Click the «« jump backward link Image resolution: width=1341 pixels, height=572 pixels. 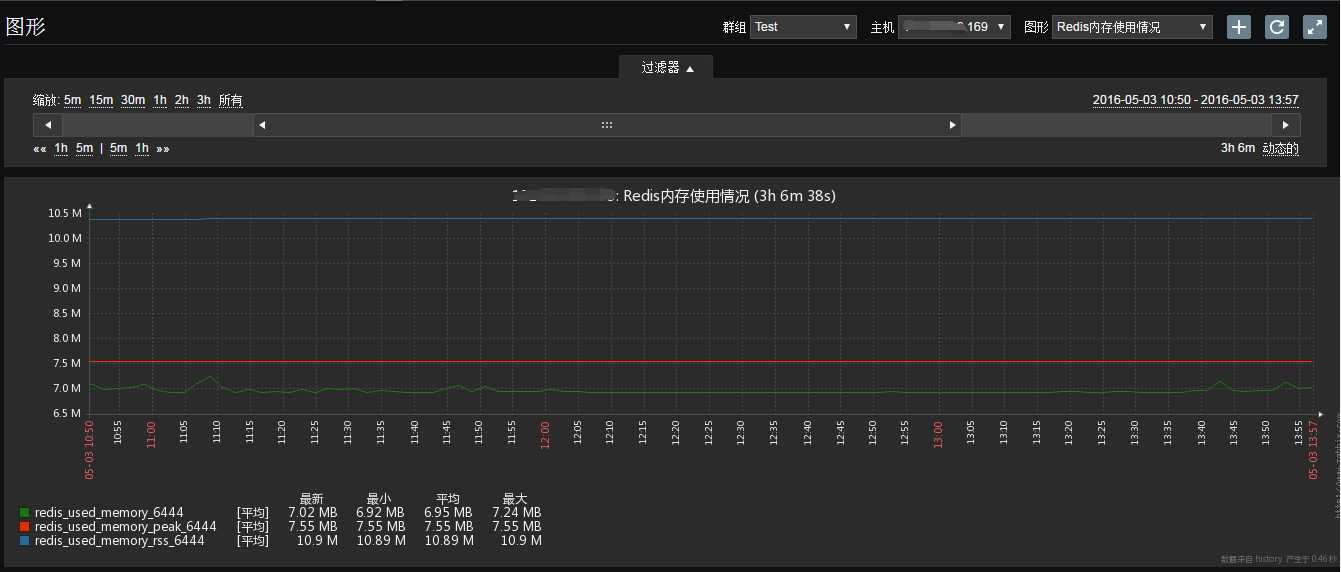click(x=40, y=148)
